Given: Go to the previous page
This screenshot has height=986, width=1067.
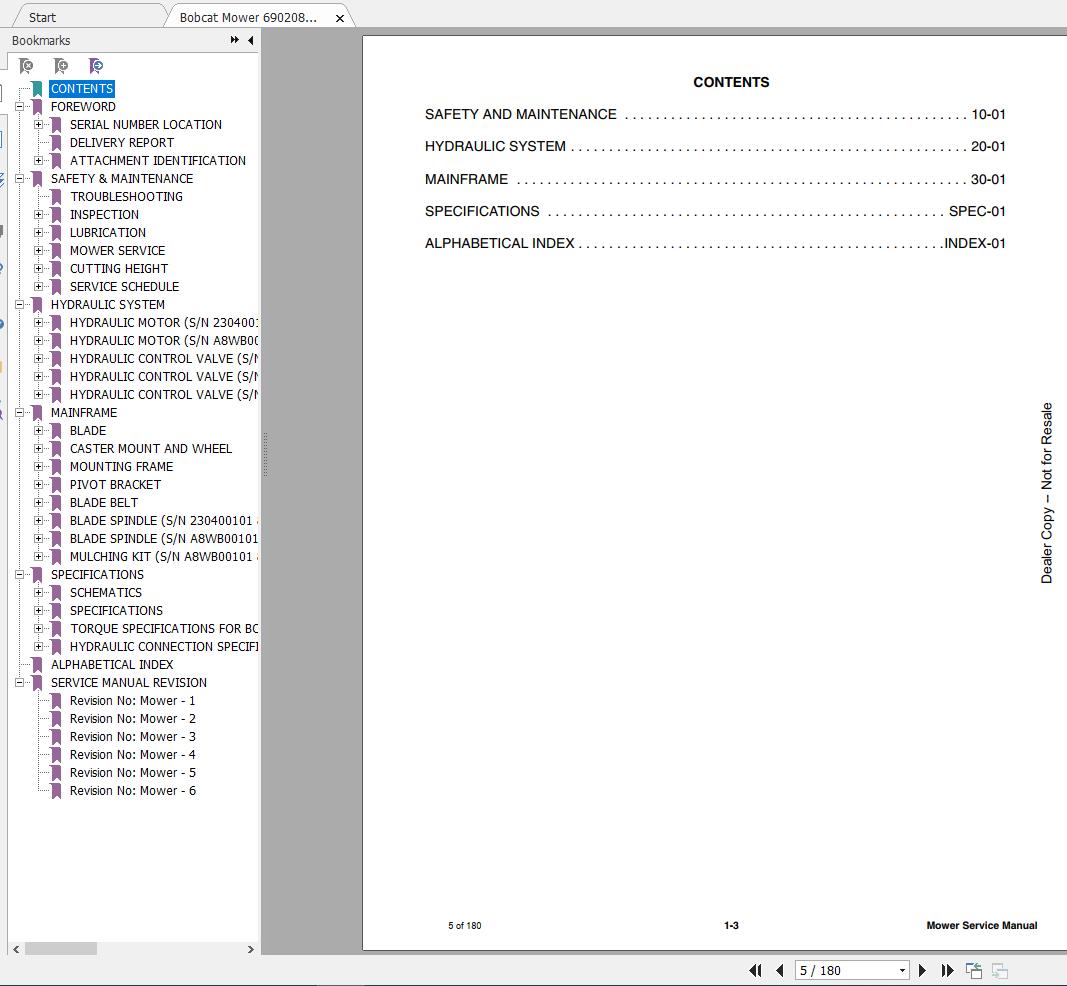Looking at the screenshot, I should click(x=780, y=970).
